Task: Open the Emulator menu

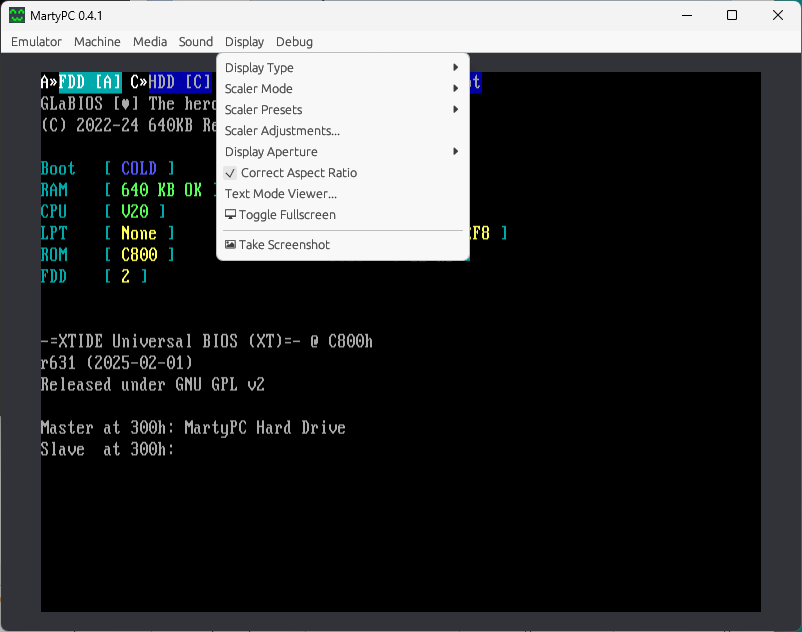Action: (x=36, y=42)
